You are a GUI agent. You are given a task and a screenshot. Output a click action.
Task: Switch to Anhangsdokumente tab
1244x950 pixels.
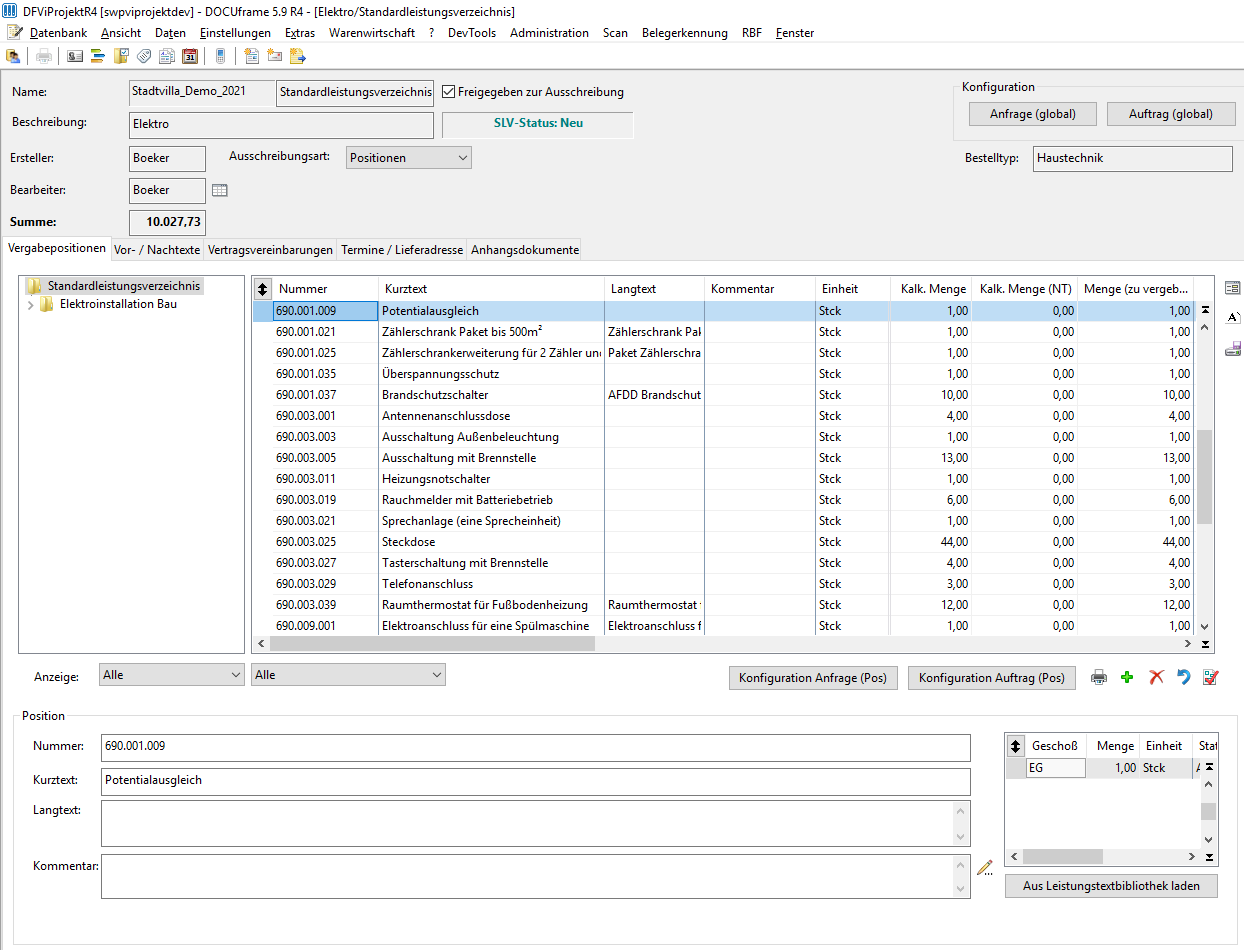click(524, 250)
